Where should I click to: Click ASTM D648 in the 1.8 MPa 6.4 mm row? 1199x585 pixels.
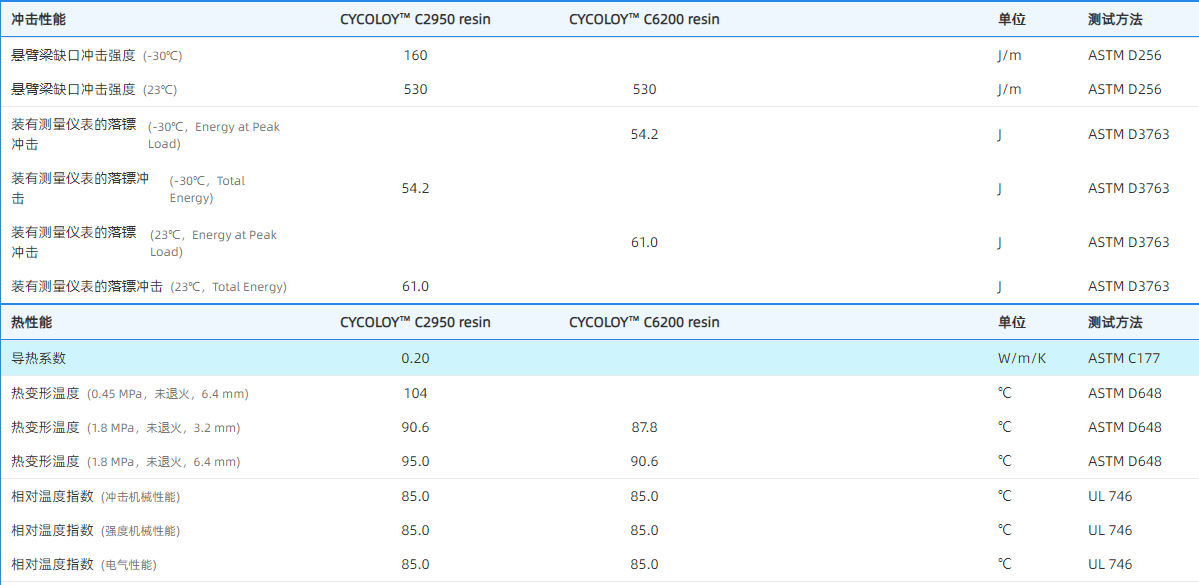pyautogui.click(x=1125, y=462)
